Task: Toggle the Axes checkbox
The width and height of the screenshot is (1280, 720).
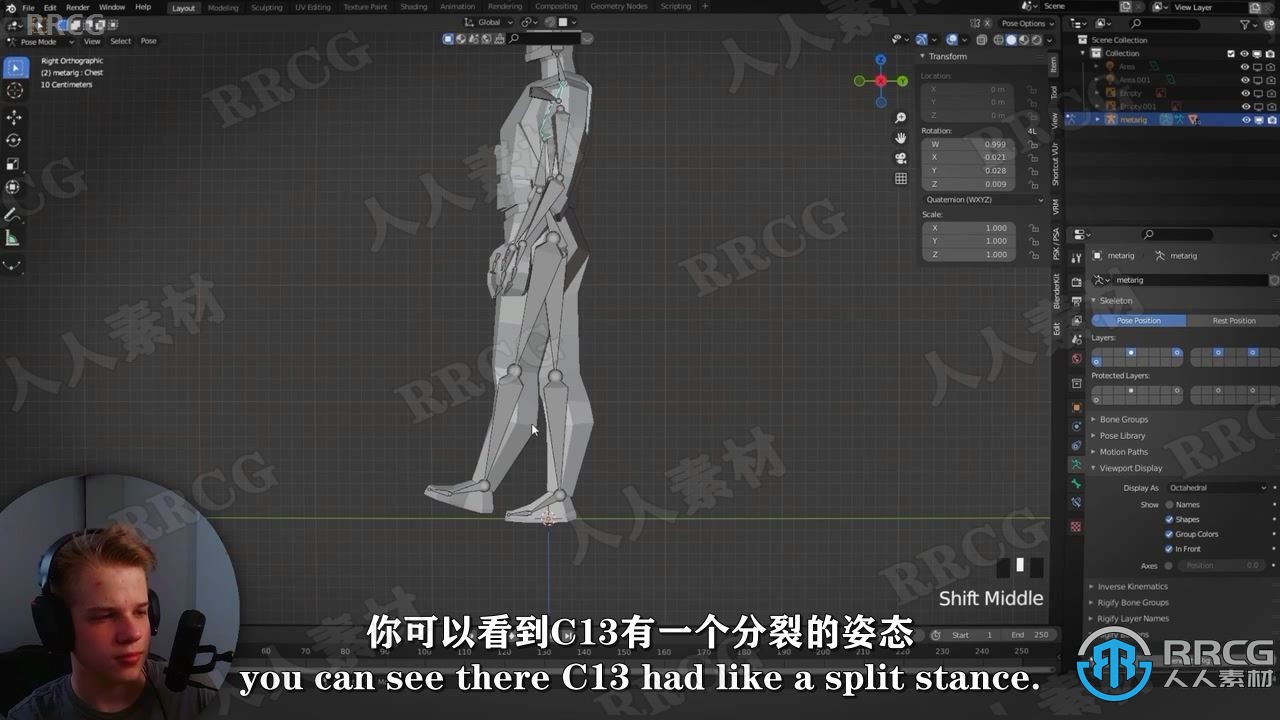Action: (1169, 565)
